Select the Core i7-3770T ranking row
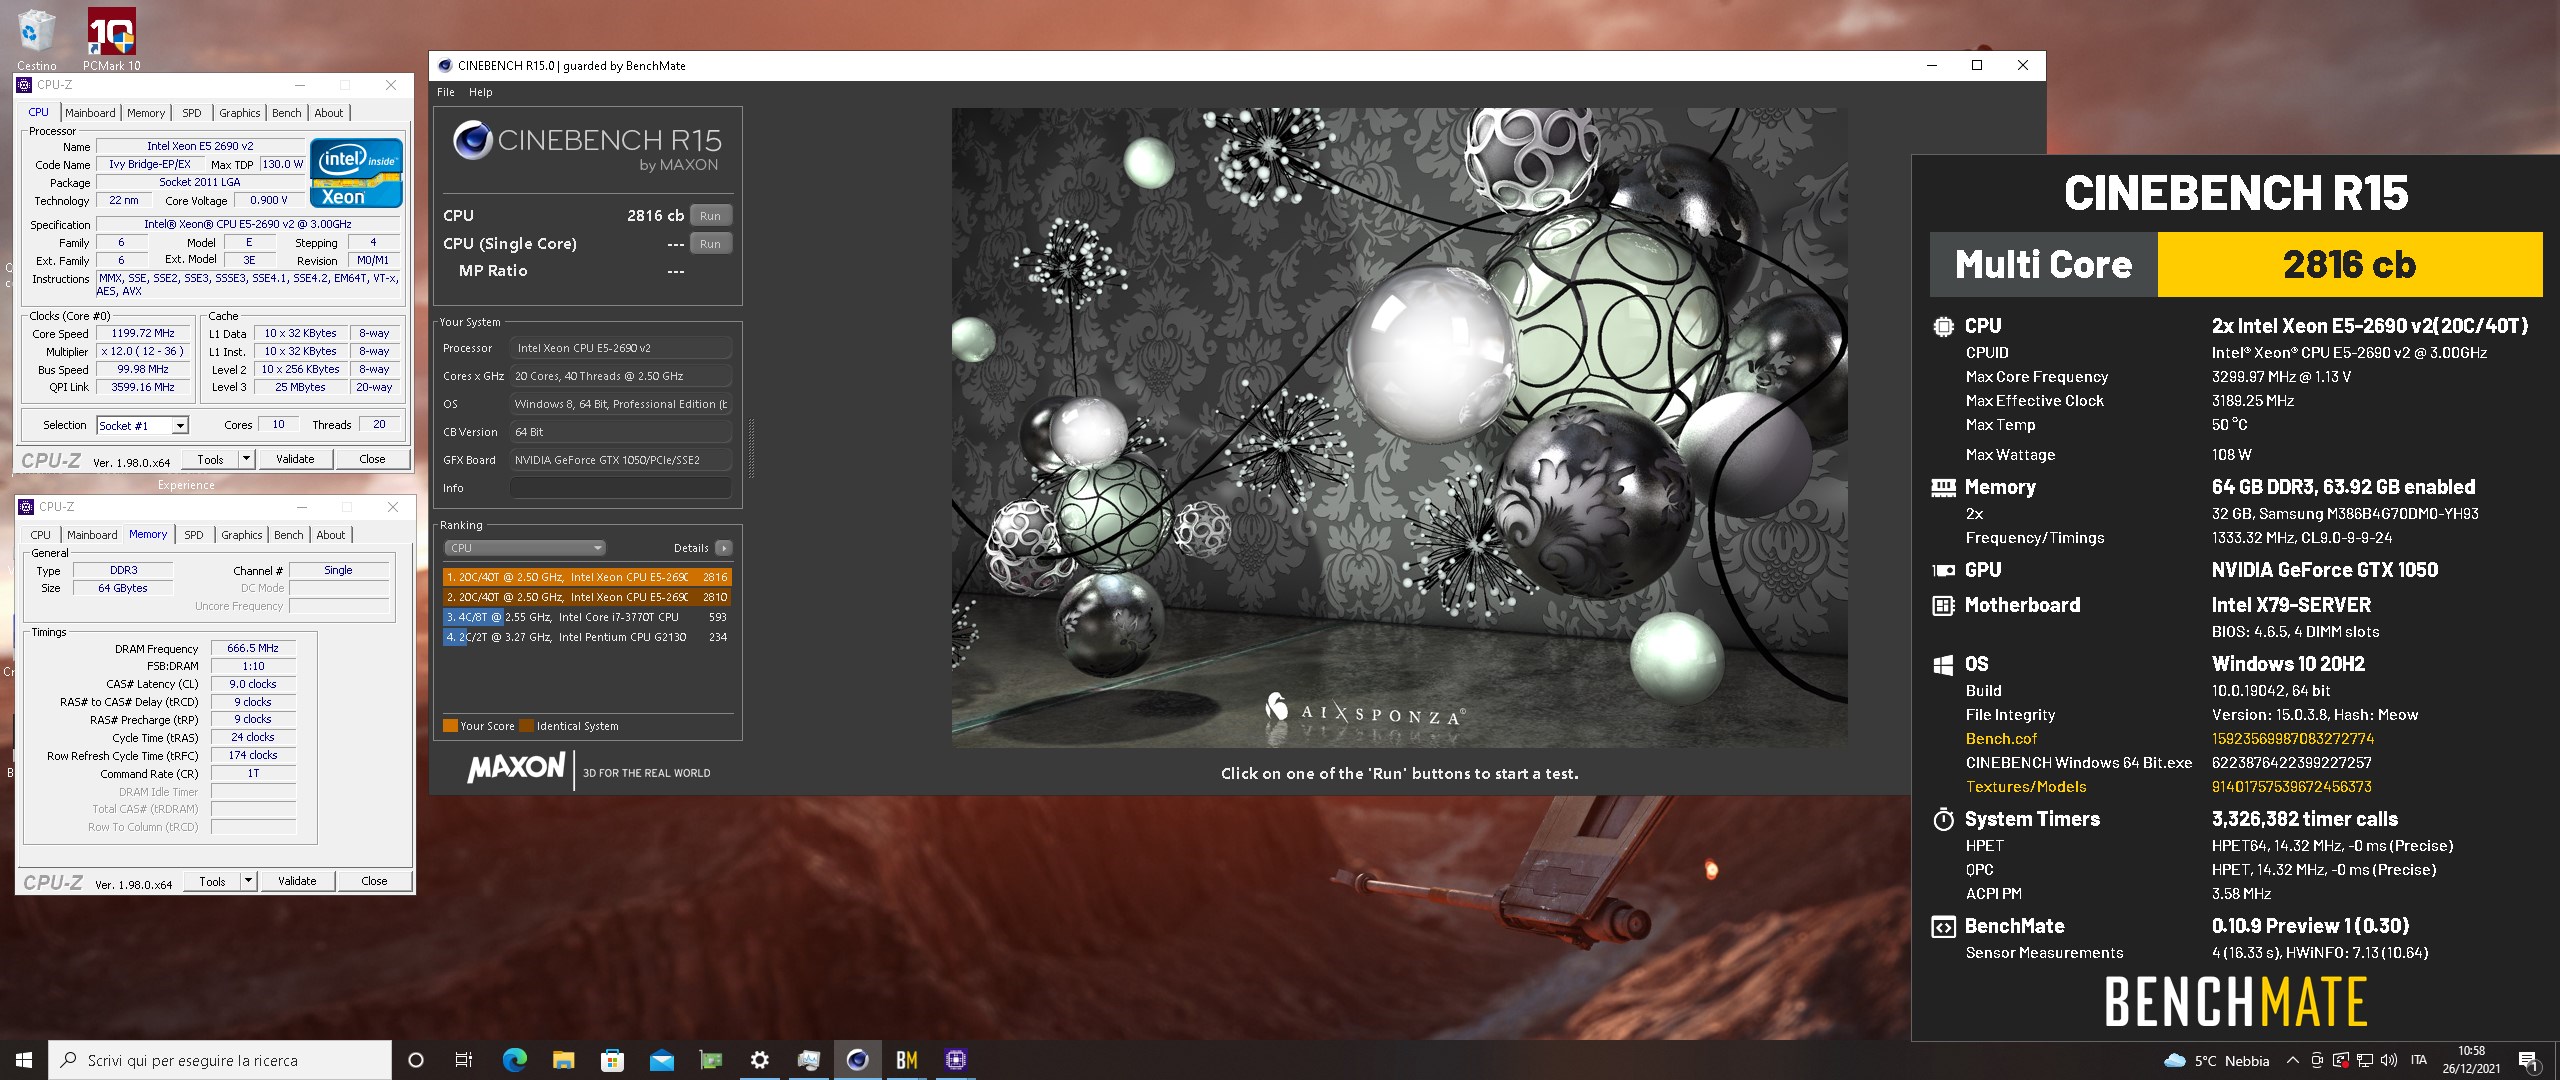Viewport: 2560px width, 1080px height. click(587, 617)
